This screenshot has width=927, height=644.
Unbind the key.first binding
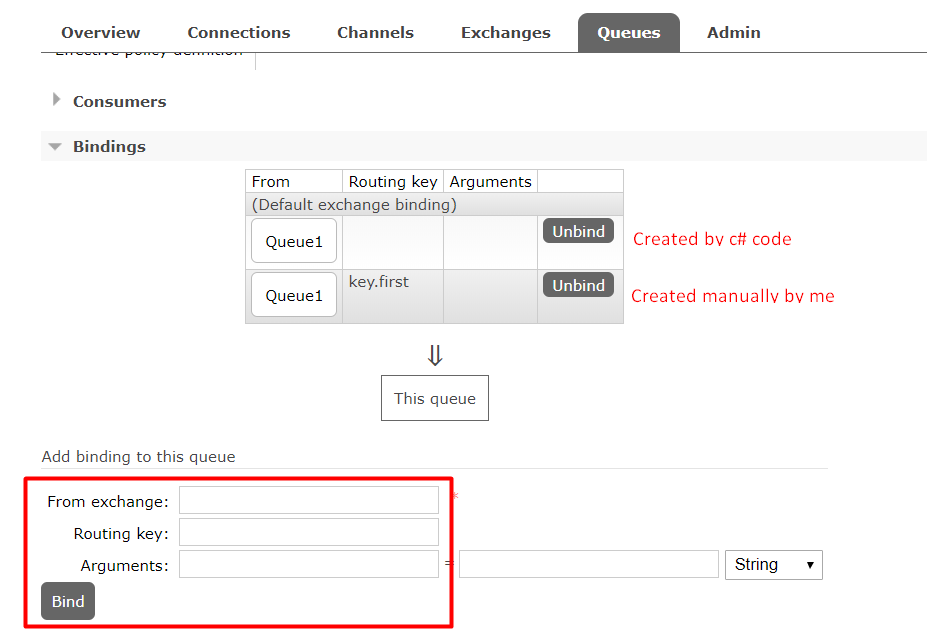coord(578,284)
